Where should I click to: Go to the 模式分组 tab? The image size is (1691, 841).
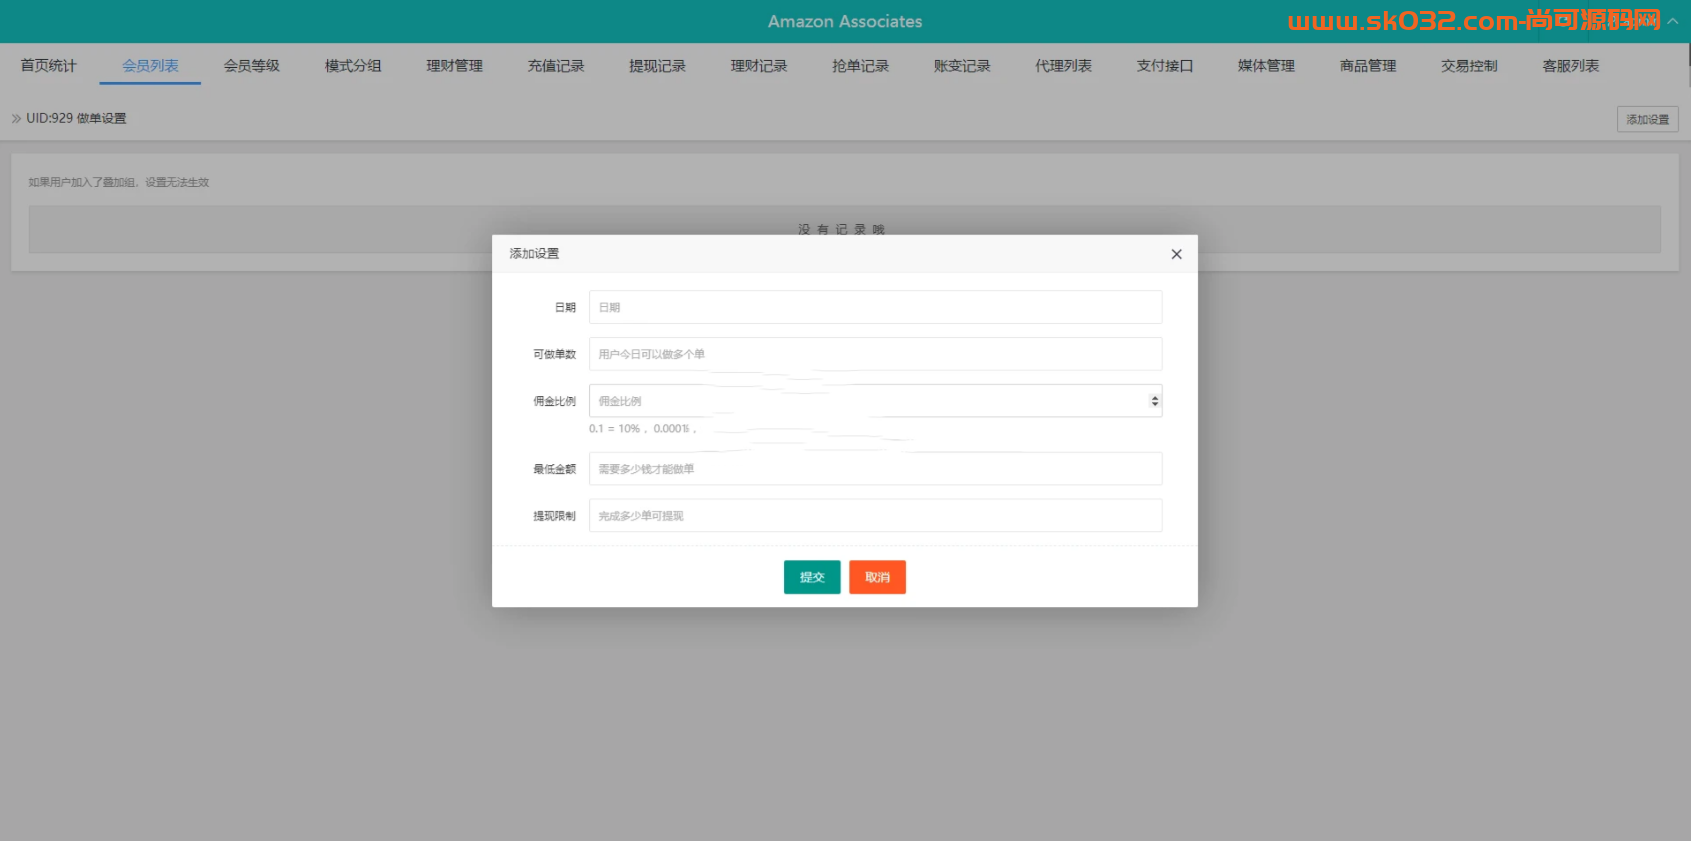coord(353,66)
